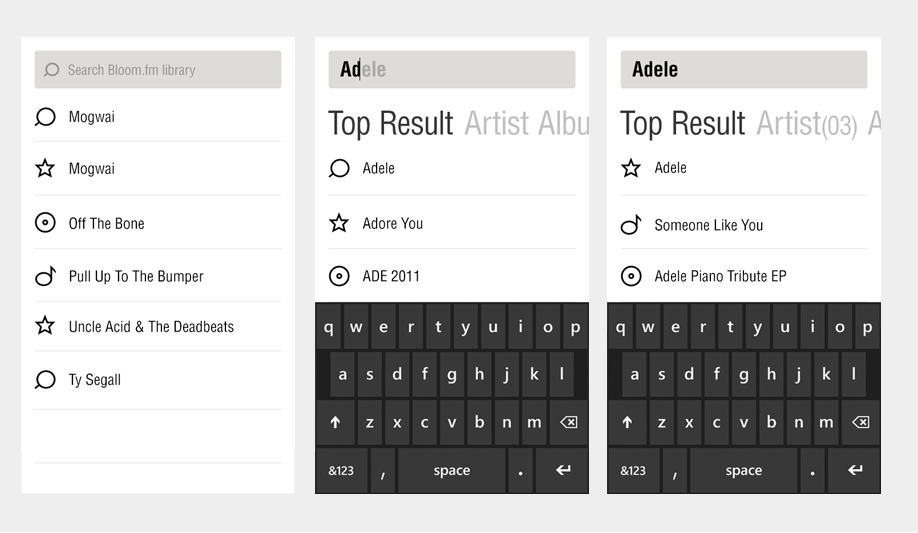918x533 pixels.
Task: Tap the search magnifier icon in Bloom.fm search bar
Action: tap(51, 70)
